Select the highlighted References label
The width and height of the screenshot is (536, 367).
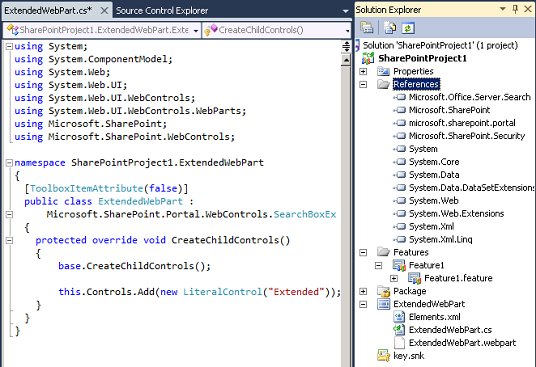[416, 84]
